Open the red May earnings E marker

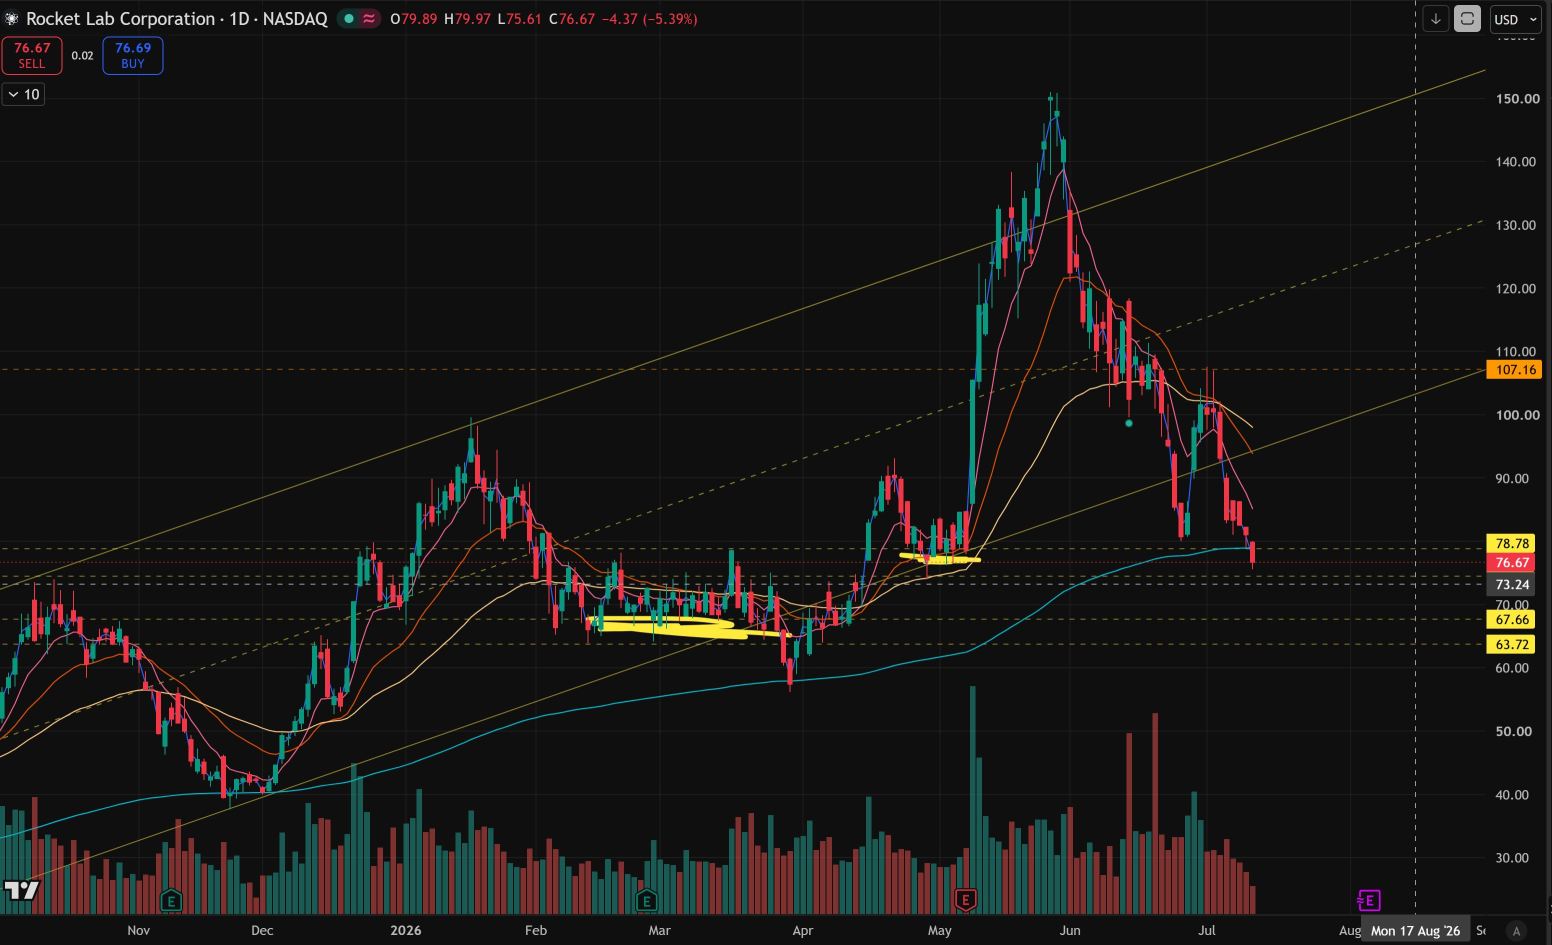965,900
